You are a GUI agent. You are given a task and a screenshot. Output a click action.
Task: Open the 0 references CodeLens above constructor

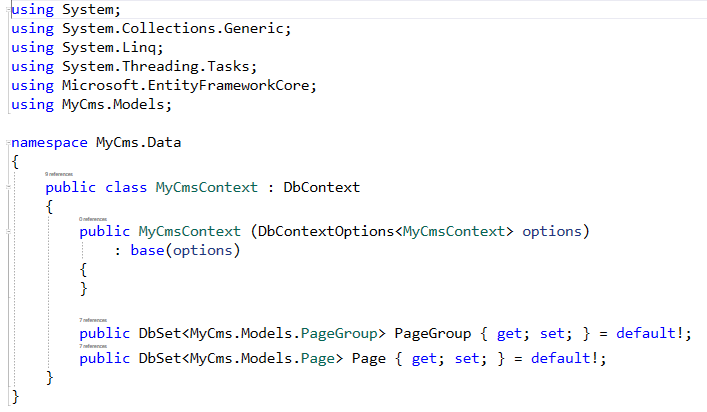[x=93, y=218]
